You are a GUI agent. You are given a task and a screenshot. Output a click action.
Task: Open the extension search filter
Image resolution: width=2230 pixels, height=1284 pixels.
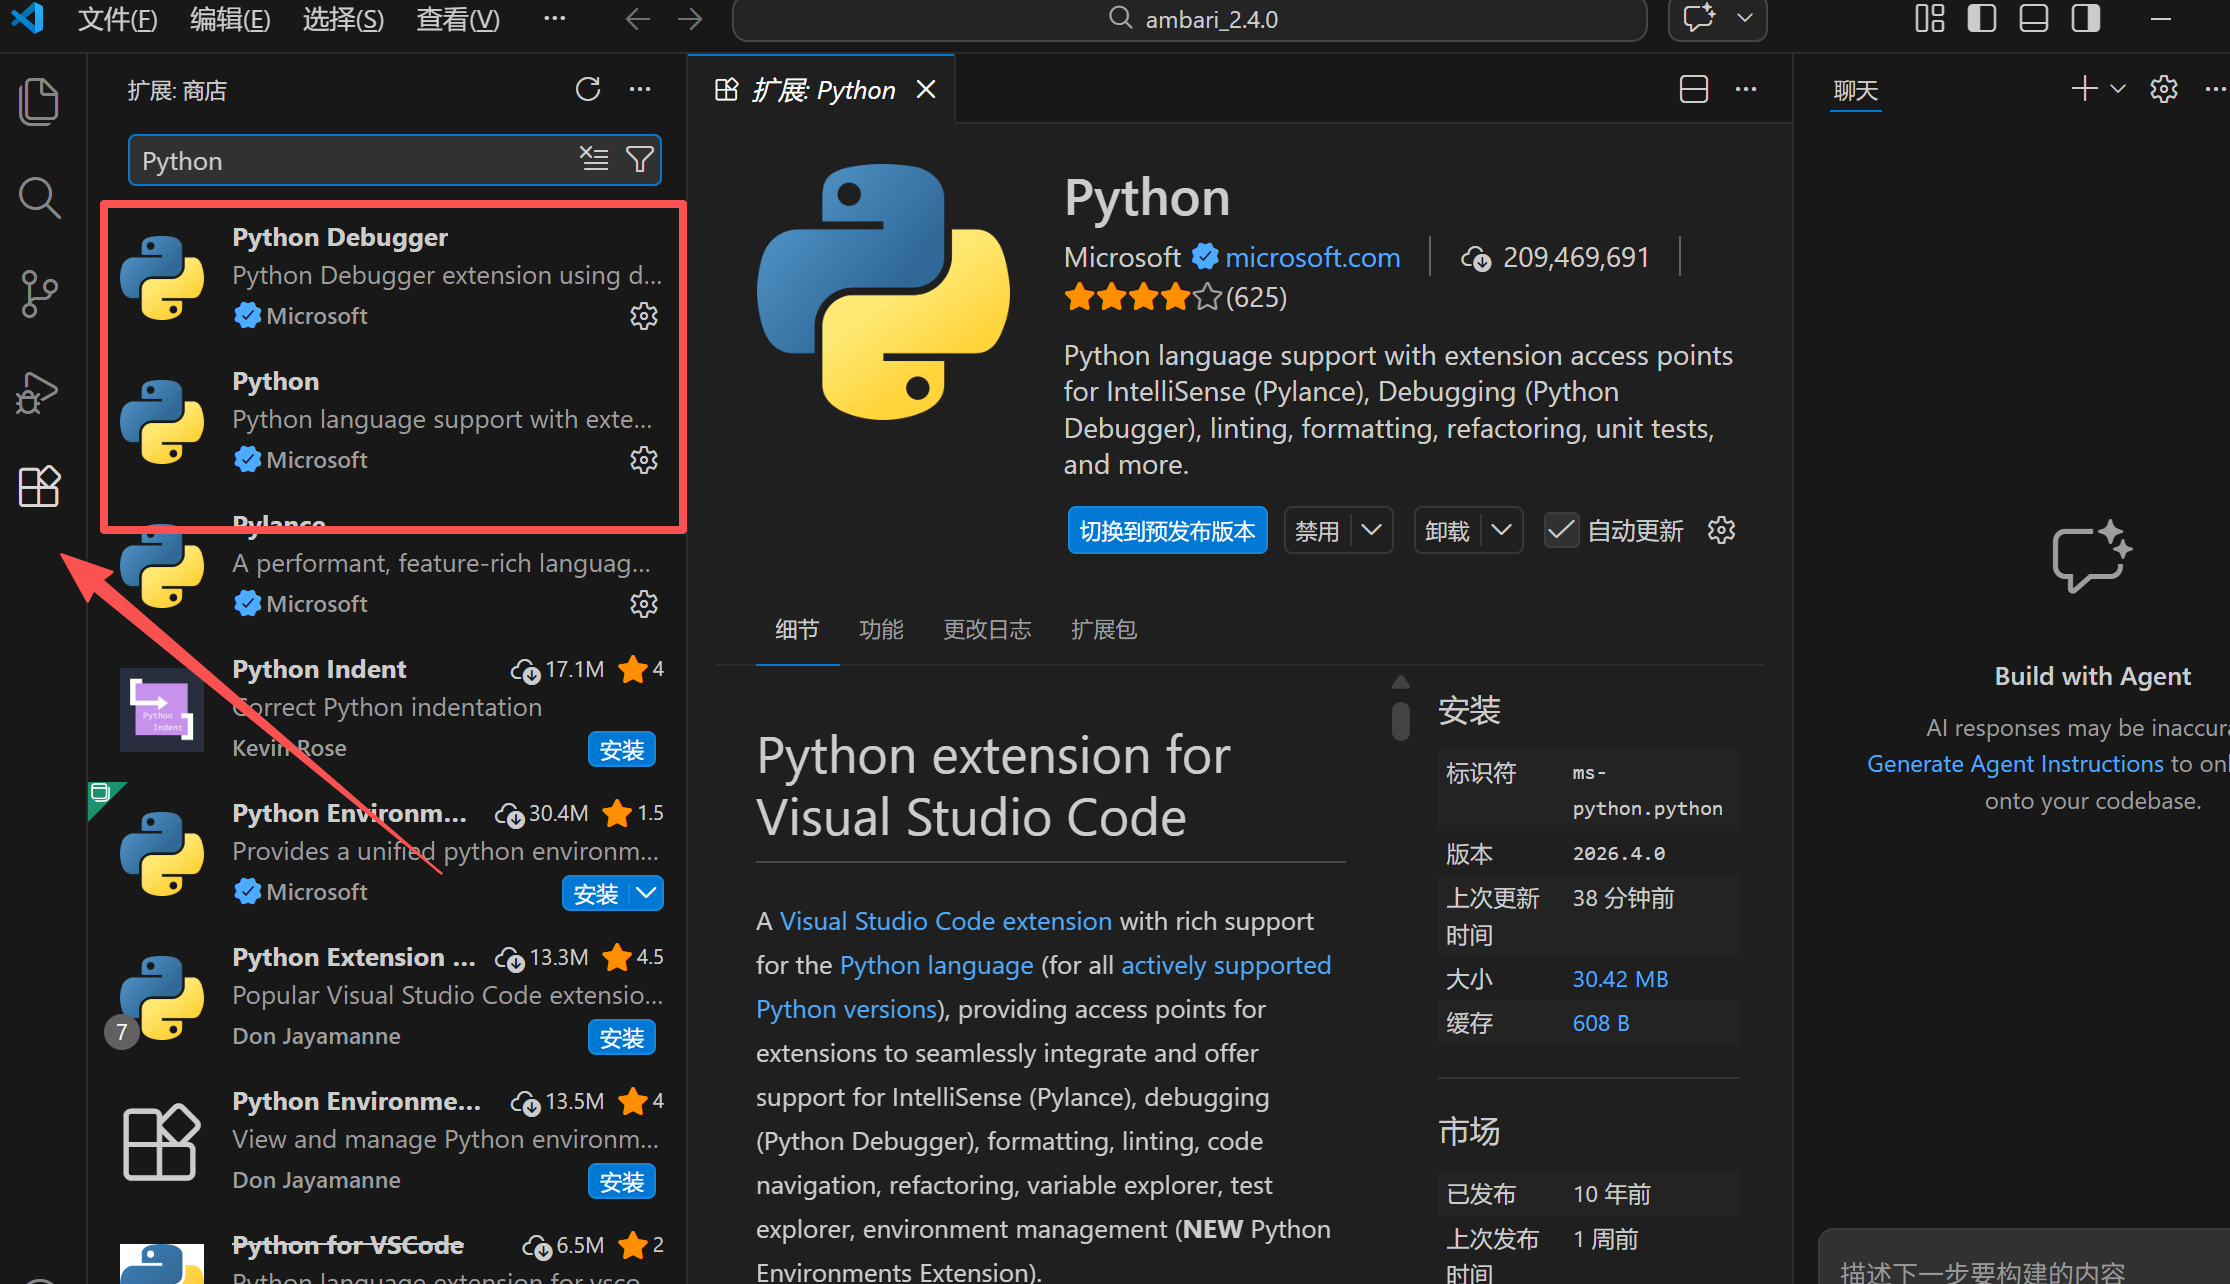pyautogui.click(x=639, y=158)
